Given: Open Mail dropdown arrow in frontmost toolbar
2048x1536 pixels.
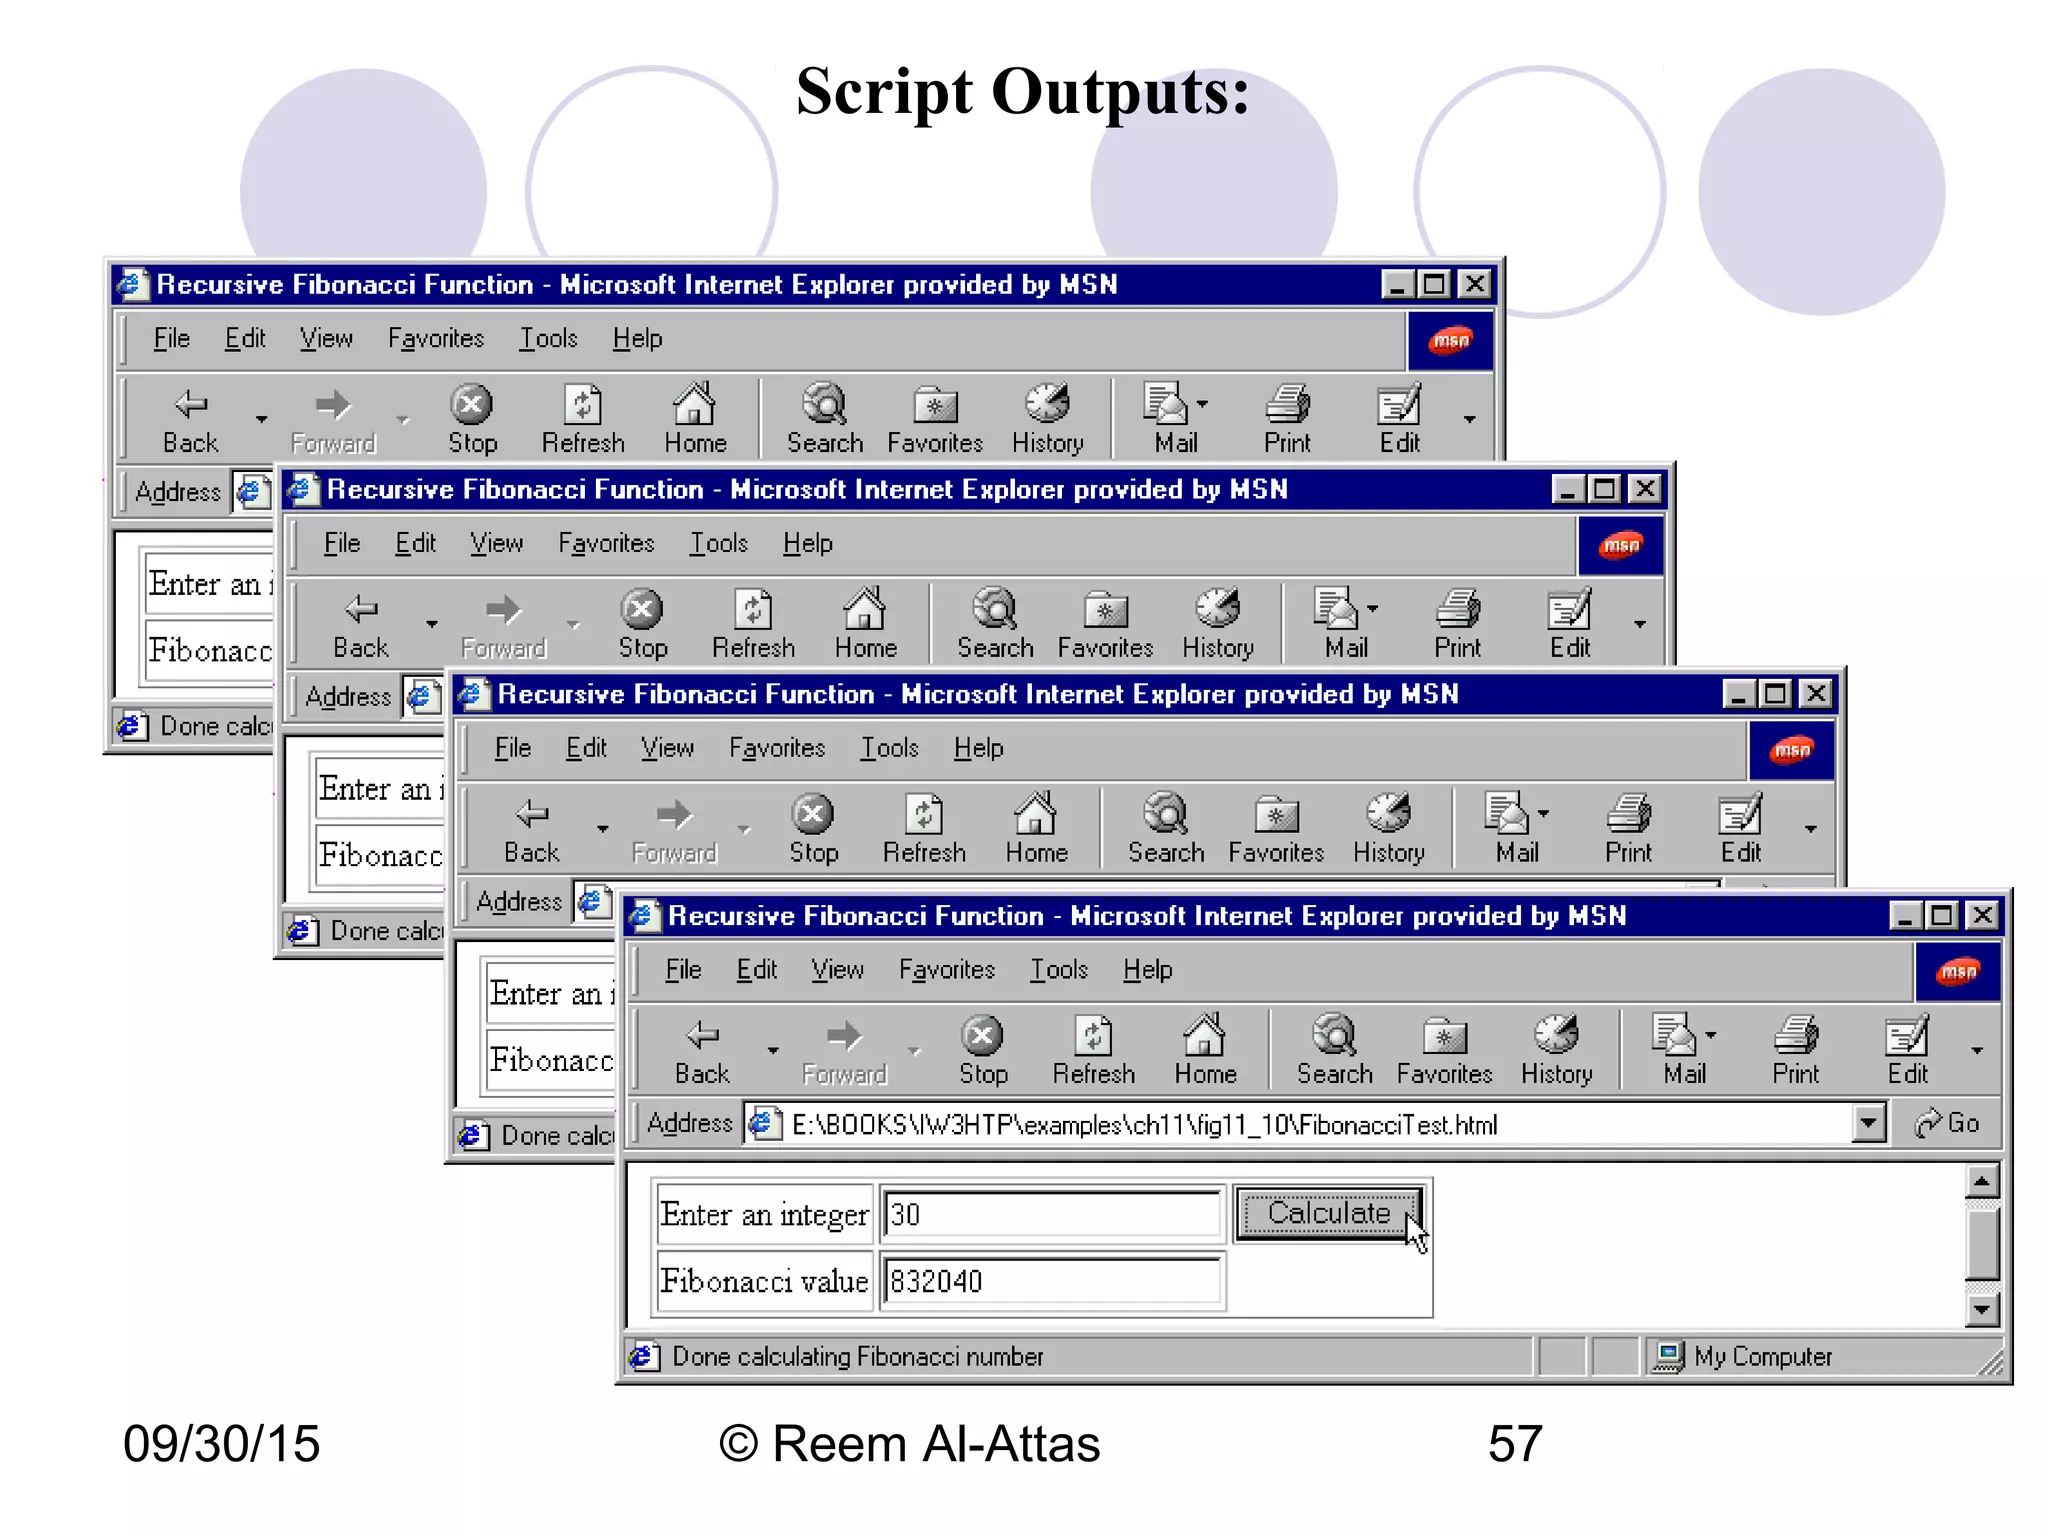Looking at the screenshot, I should (1711, 1036).
